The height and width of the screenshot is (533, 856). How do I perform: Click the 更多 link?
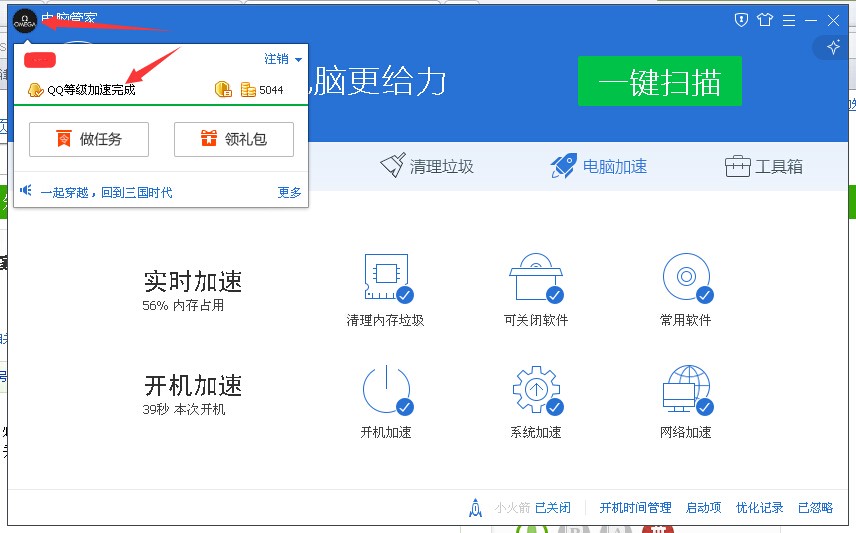[x=289, y=192]
